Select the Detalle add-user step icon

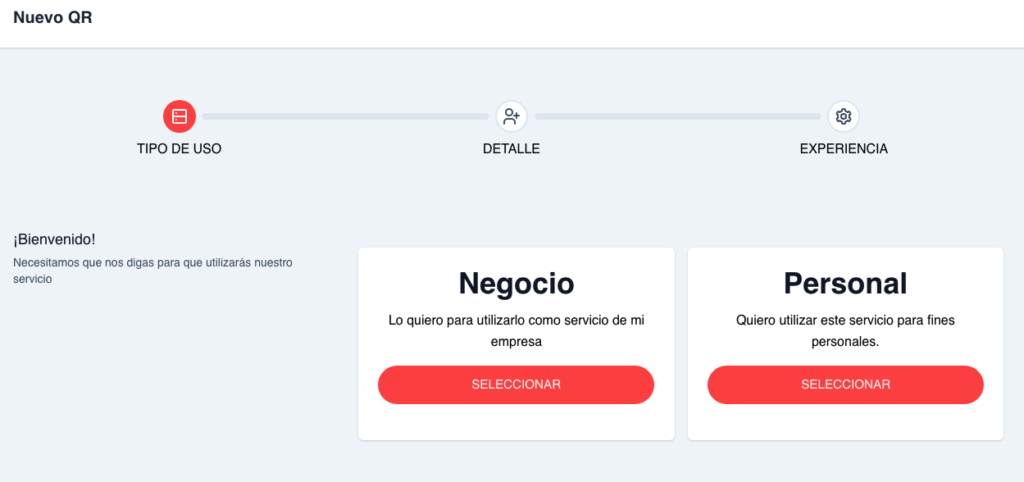pyautogui.click(x=511, y=116)
